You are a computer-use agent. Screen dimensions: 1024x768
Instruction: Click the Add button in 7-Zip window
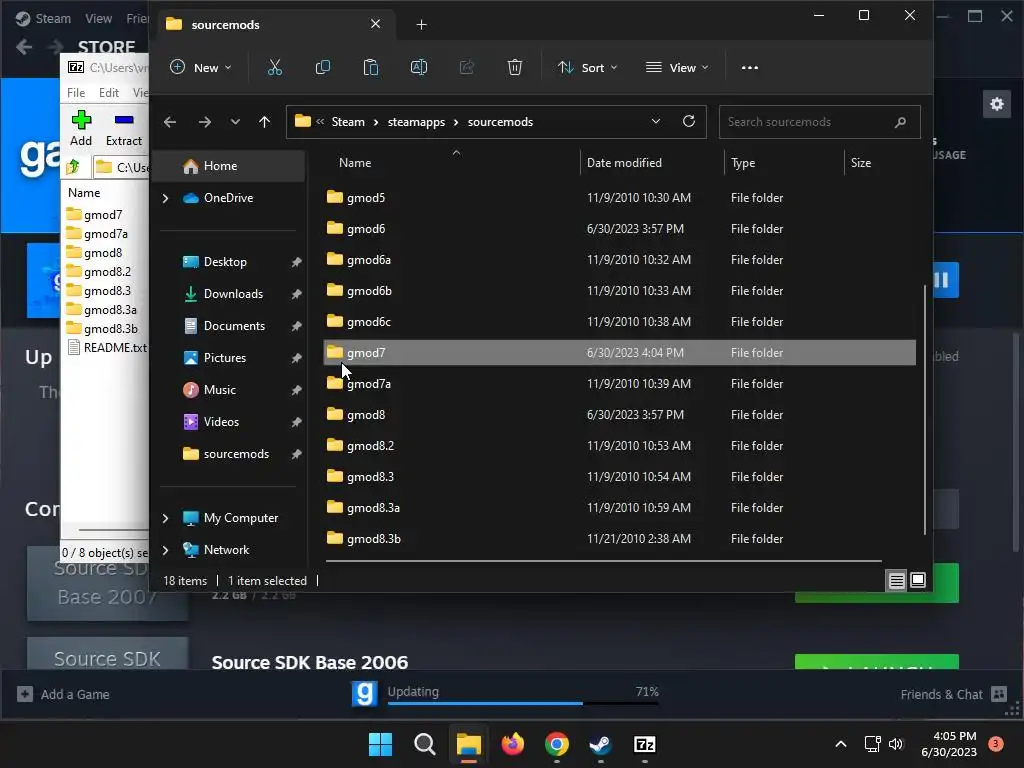81,128
